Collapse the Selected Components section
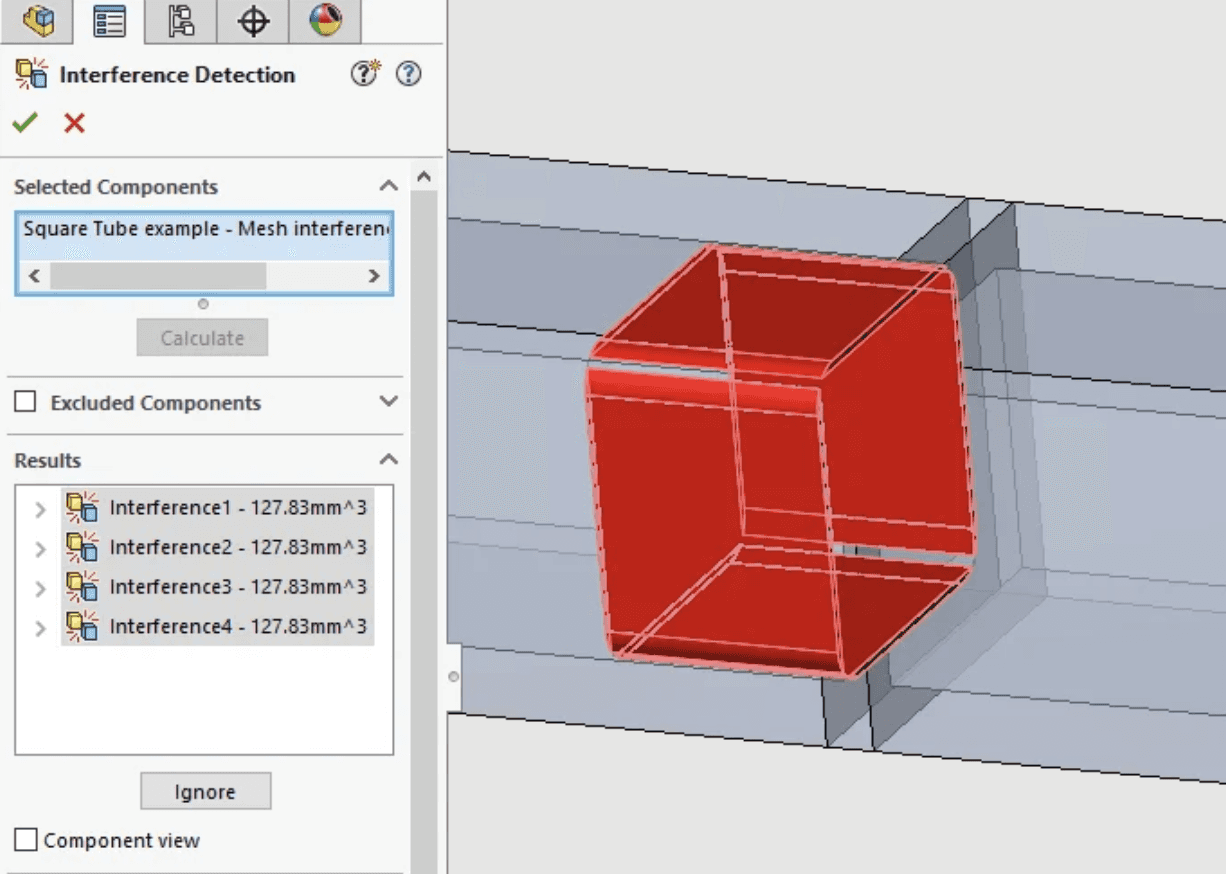 [x=388, y=186]
